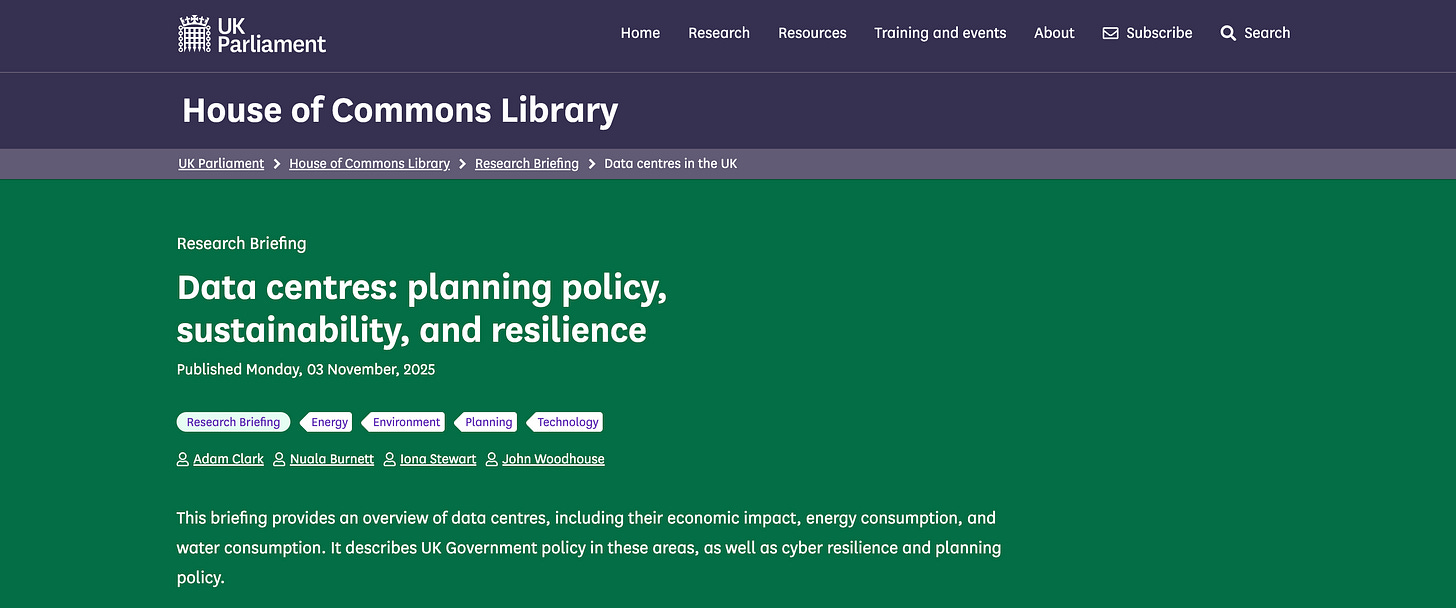Click the UK Parliament portcullis logo
1456x608 pixels.
tap(252, 34)
